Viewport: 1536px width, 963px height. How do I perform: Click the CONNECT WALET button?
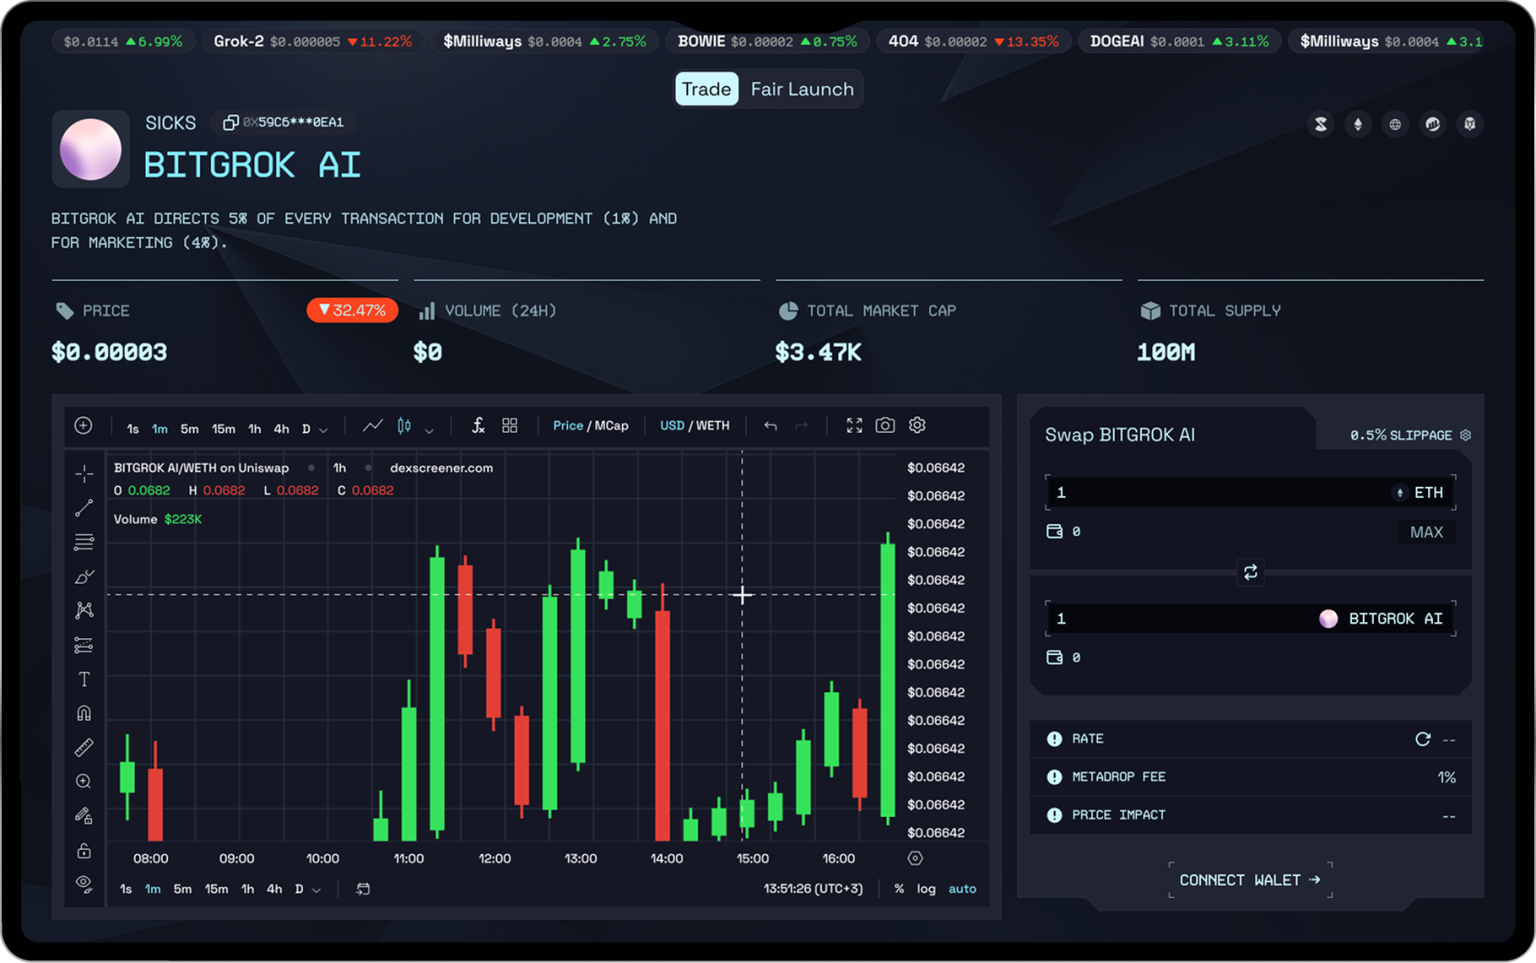[1250, 880]
